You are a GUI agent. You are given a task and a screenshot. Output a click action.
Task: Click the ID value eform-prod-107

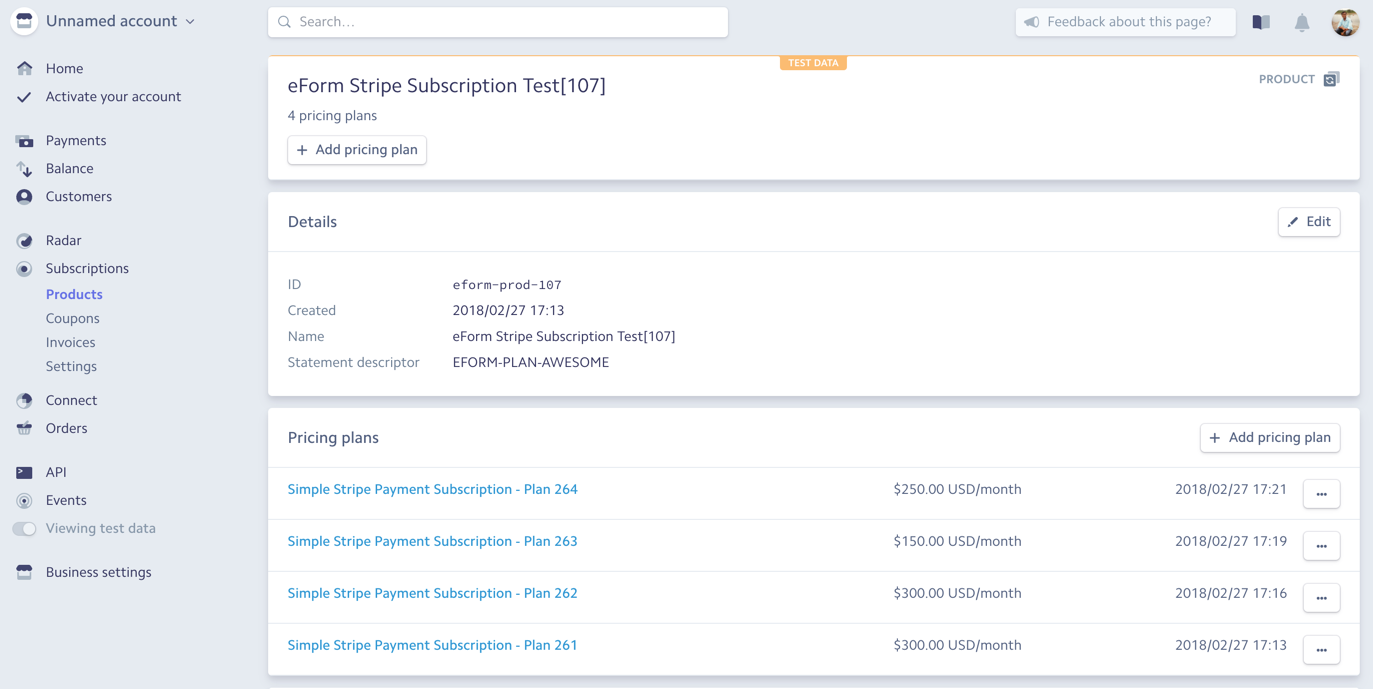507,285
